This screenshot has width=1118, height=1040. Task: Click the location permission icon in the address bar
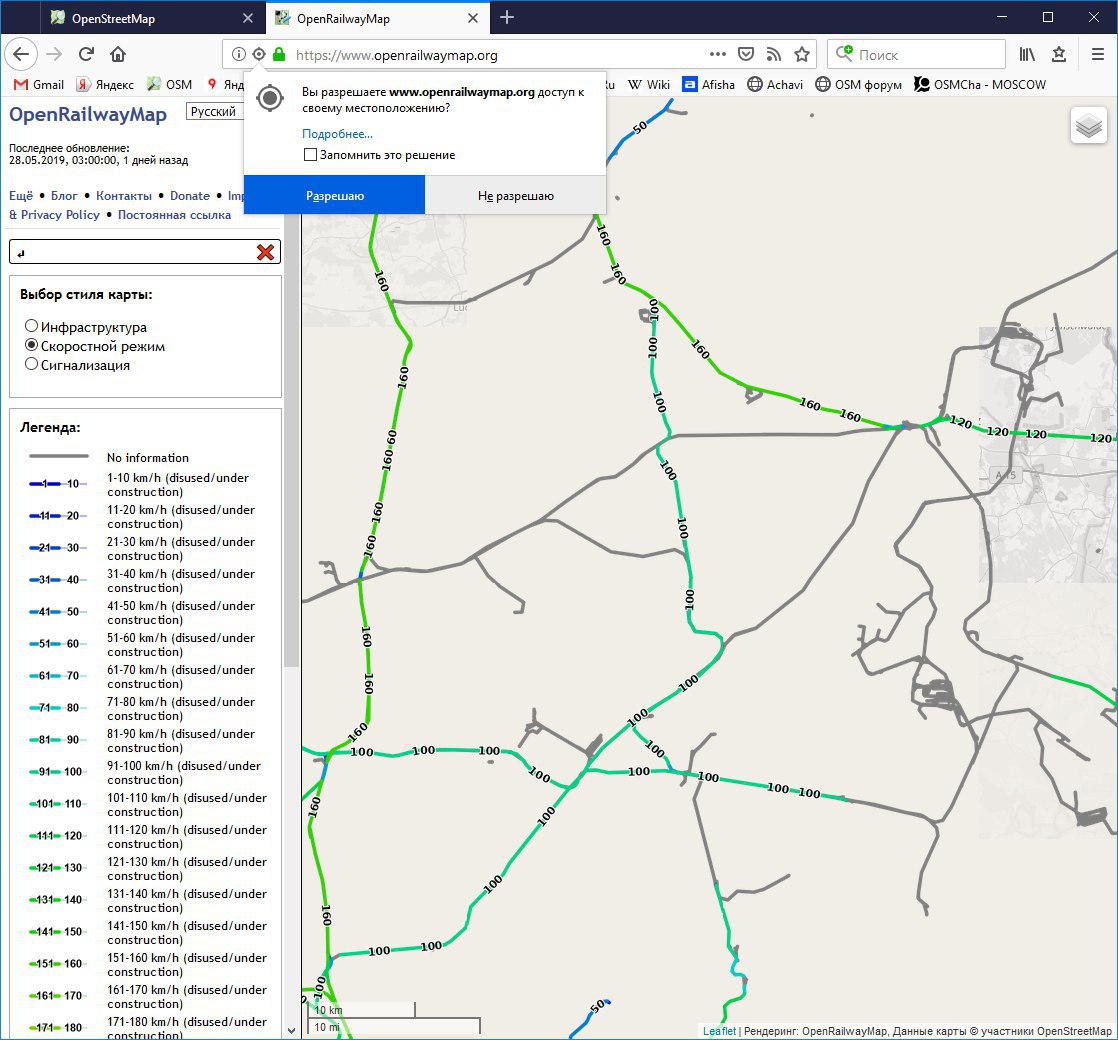pos(259,54)
